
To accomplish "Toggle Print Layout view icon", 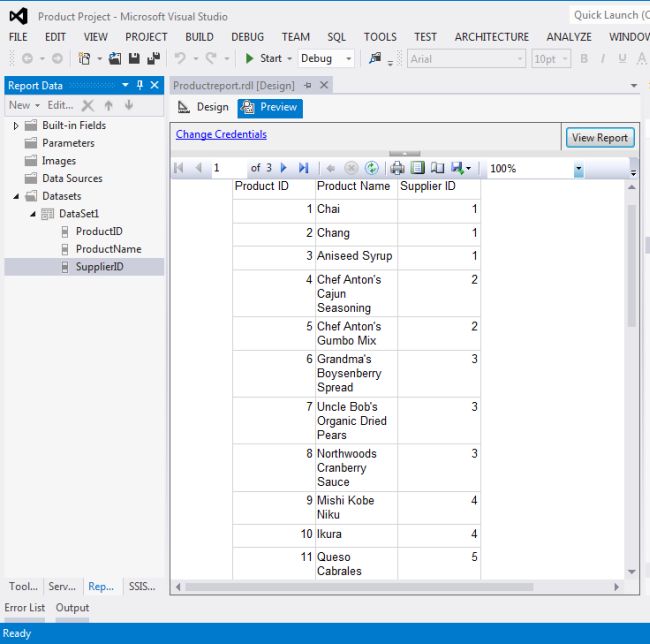I will [417, 168].
